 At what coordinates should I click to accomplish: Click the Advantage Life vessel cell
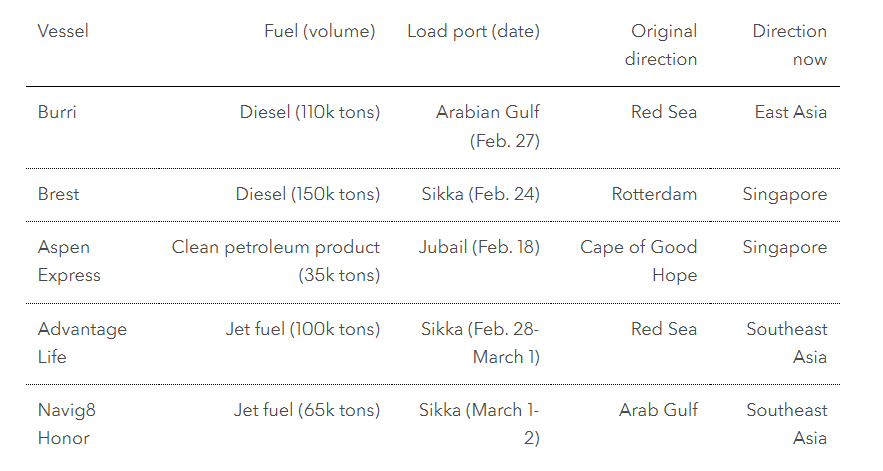point(82,343)
